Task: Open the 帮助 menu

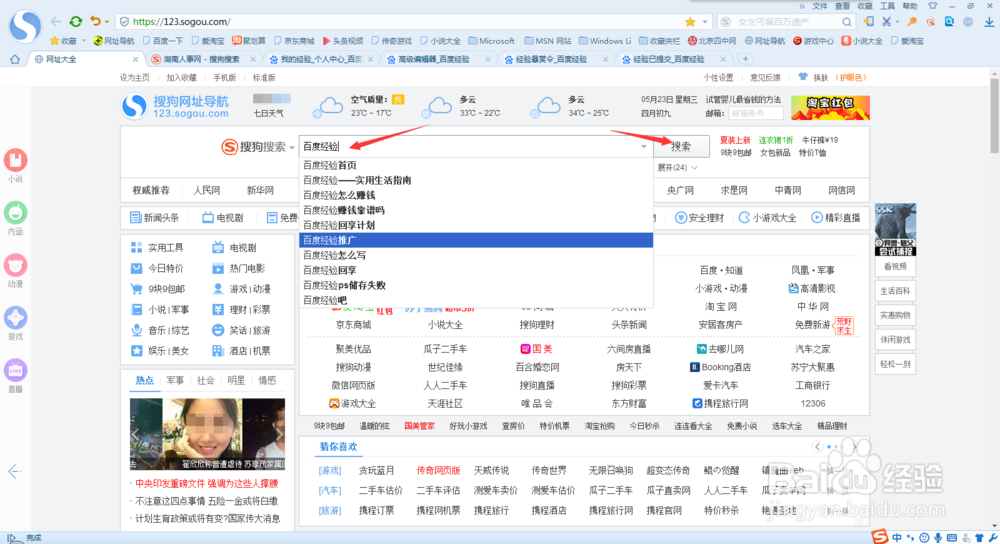Action: click(909, 6)
